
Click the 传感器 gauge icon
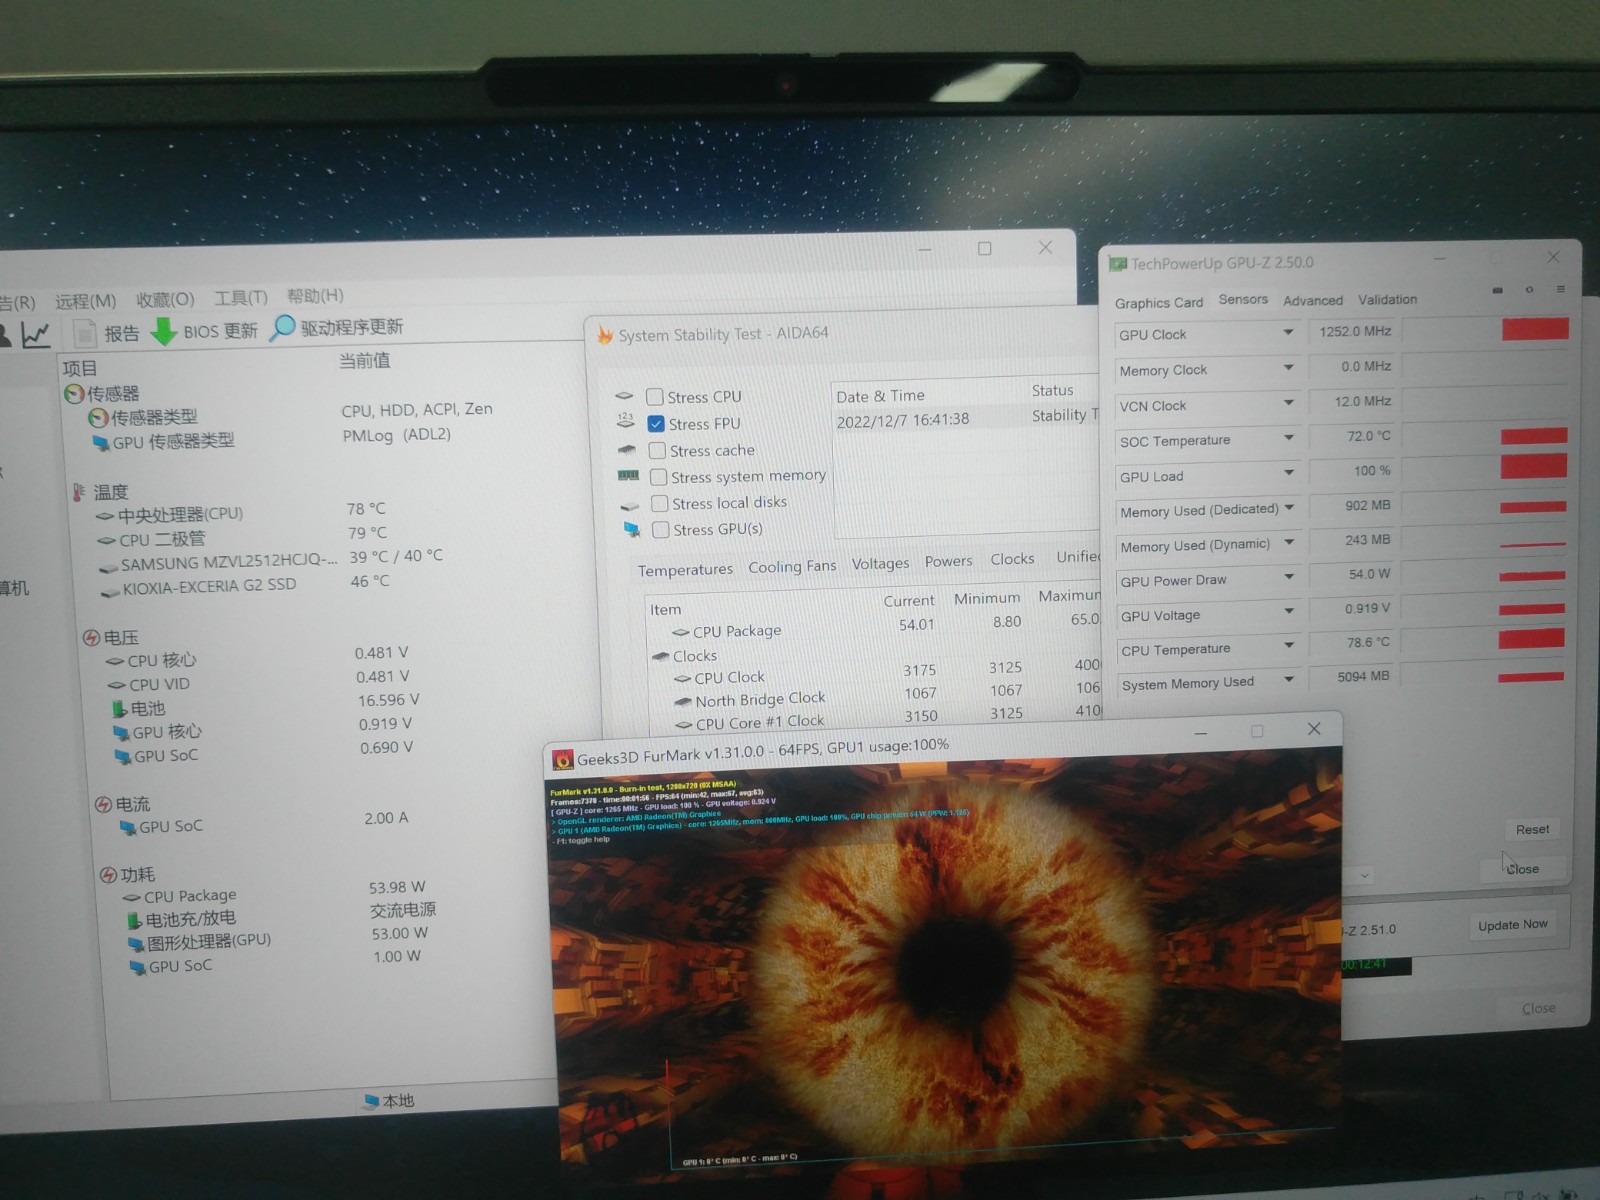pos(74,394)
